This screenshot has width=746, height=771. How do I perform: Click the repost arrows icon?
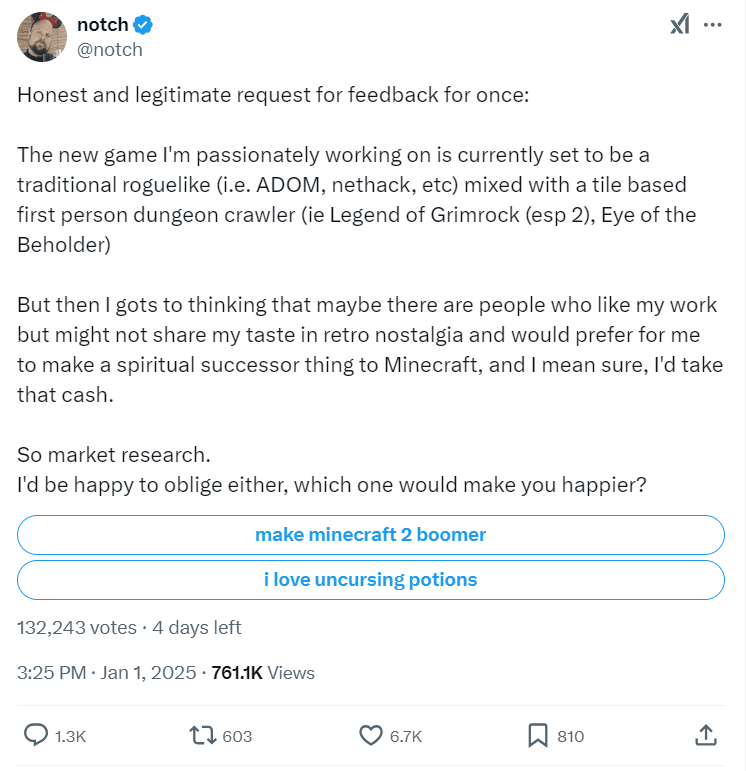coord(203,736)
